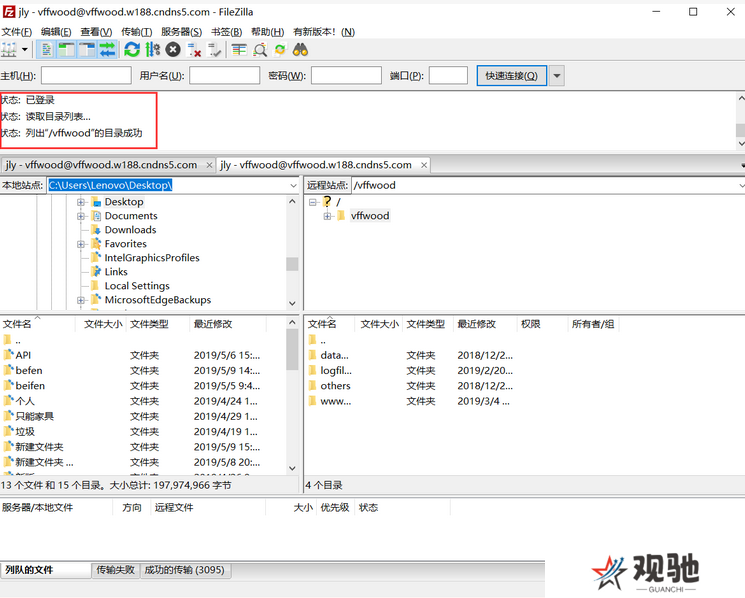Click the remote site path field /vffwood
Screen dimensions: 745x598
(x=546, y=185)
